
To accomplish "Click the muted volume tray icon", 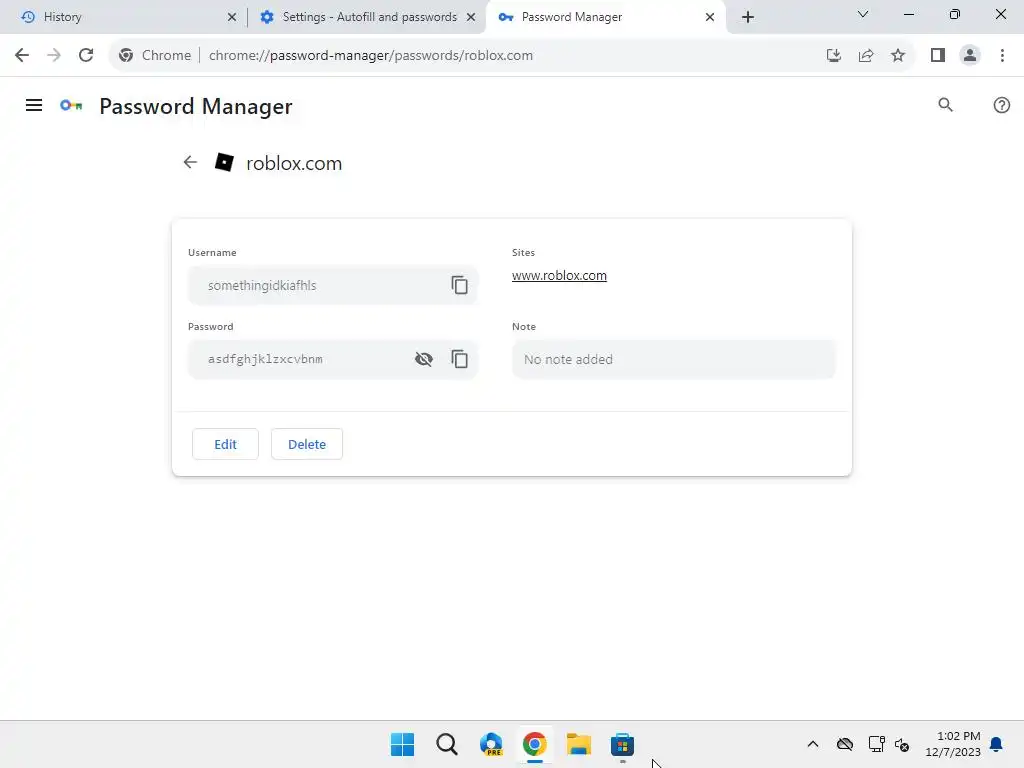I will pos(902,744).
